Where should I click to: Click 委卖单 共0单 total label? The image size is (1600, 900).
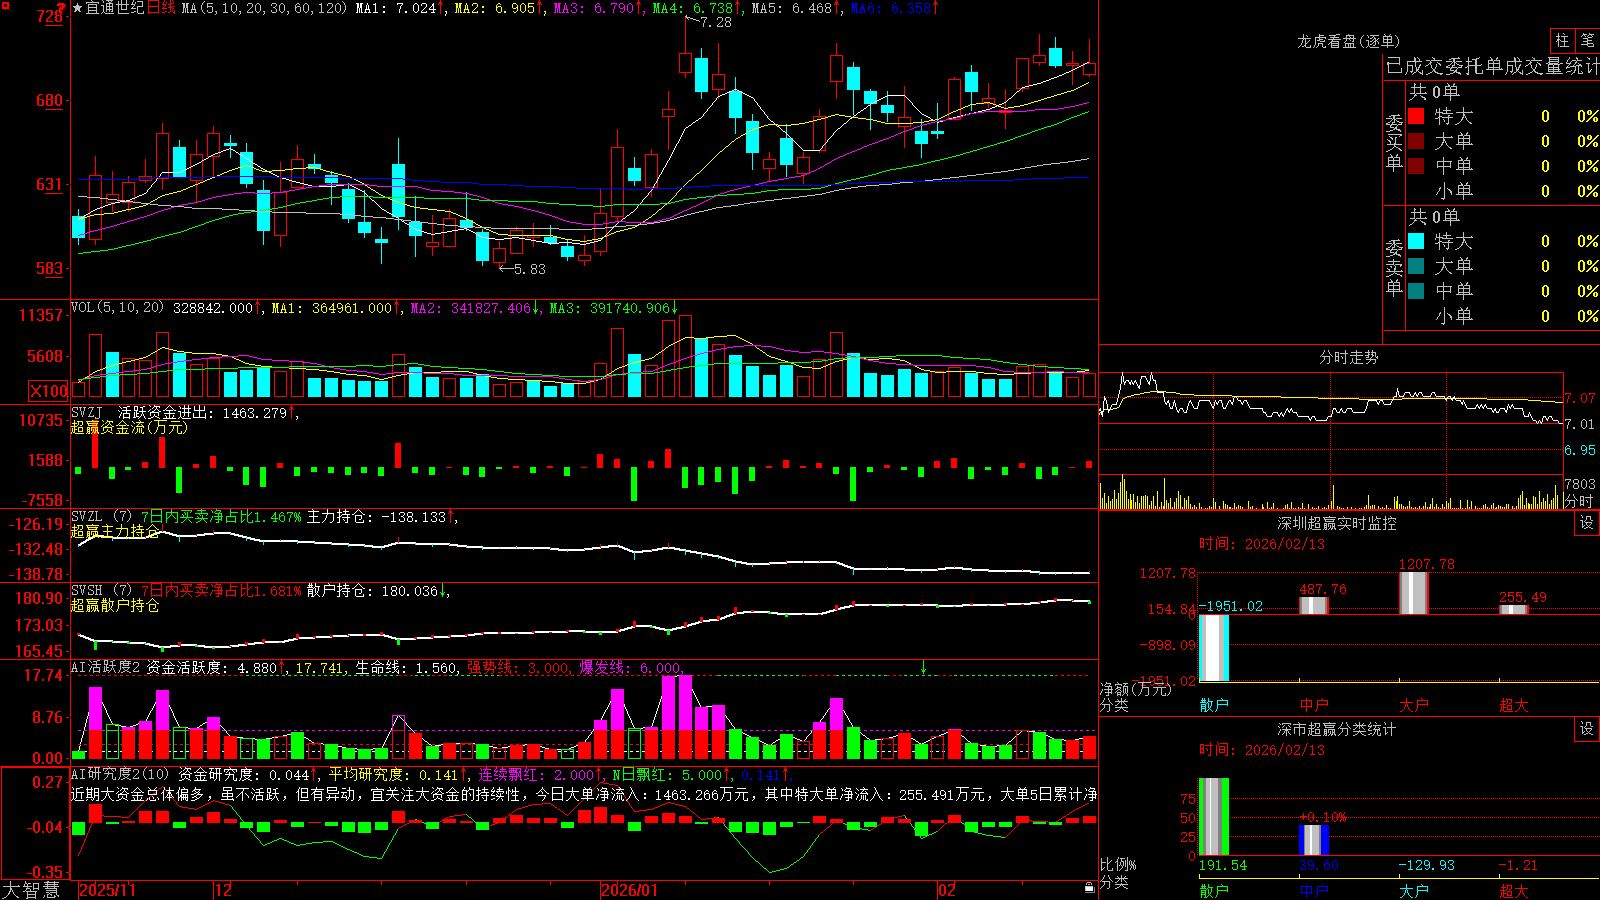pos(1434,216)
